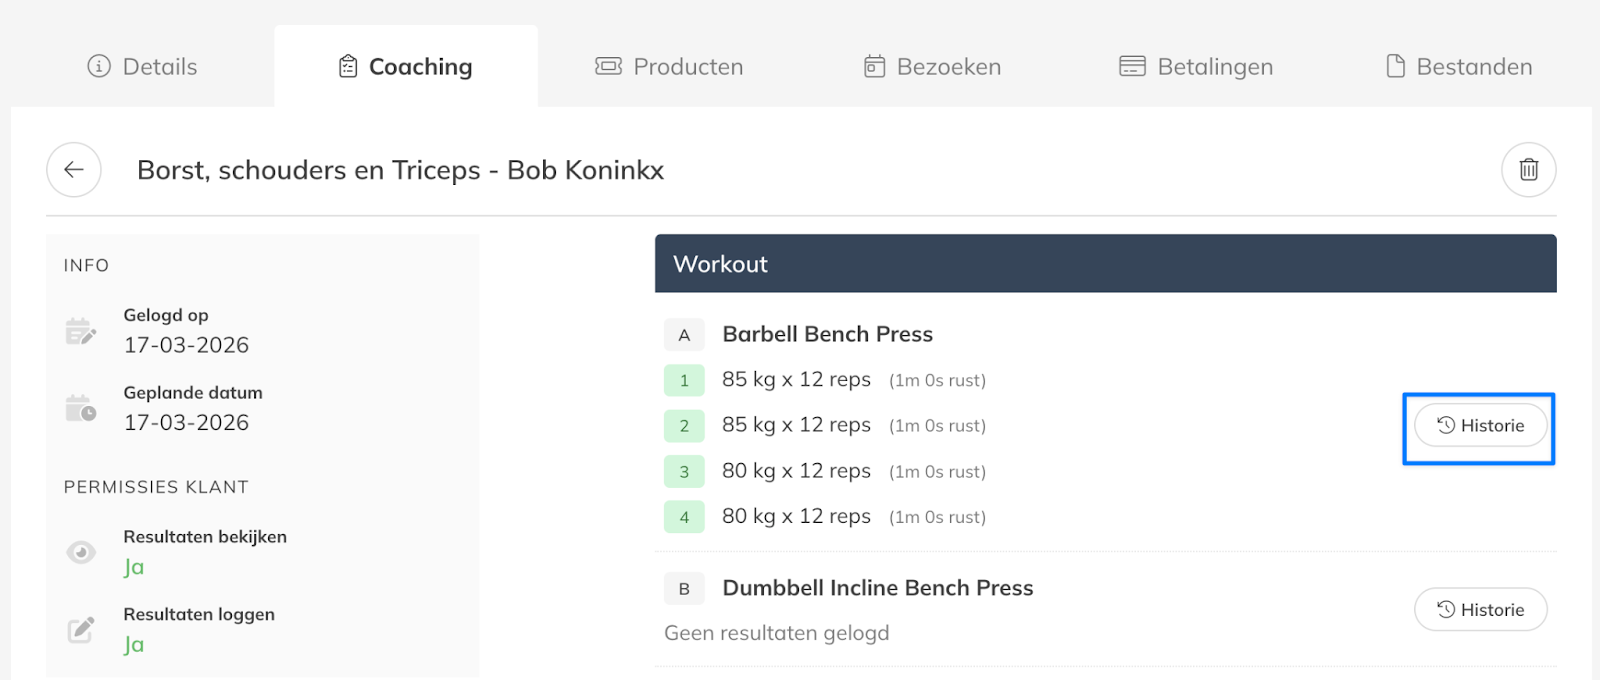Click set 3 number badge
The height and width of the screenshot is (680, 1600).
point(684,472)
